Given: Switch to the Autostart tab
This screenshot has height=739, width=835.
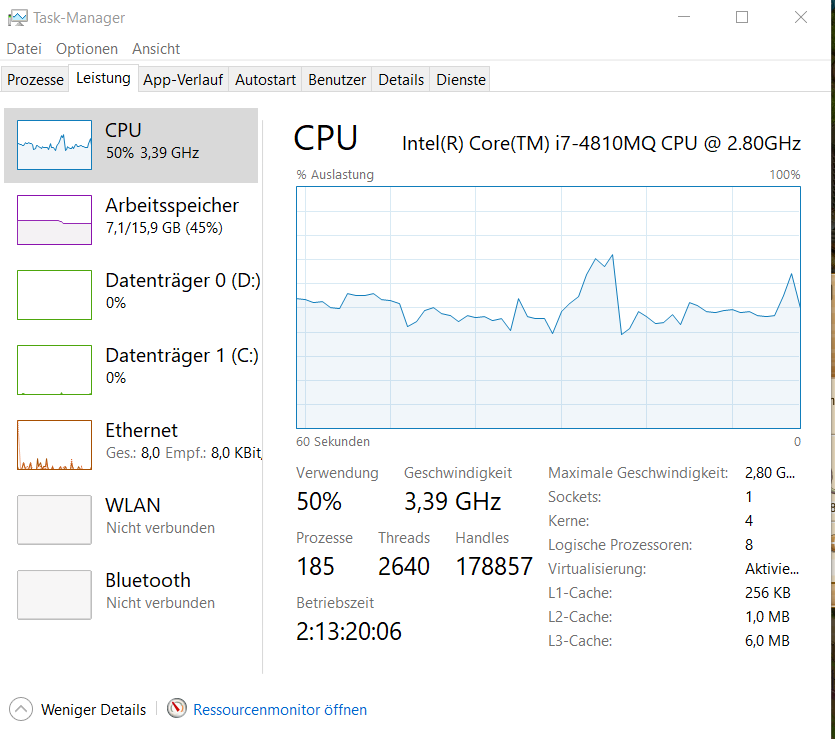Looking at the screenshot, I should click(265, 79).
